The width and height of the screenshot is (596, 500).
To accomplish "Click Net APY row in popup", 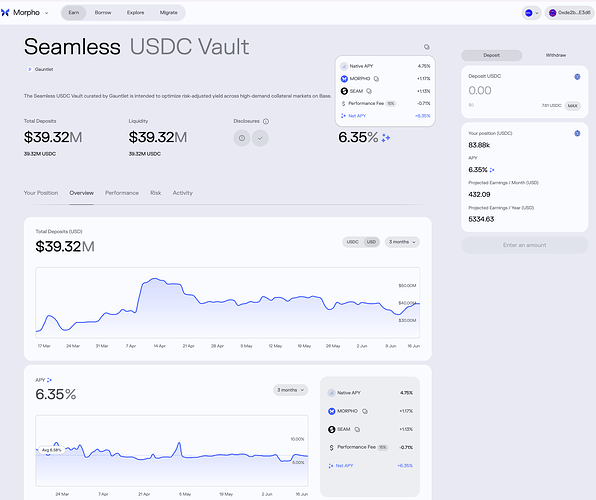I will (x=385, y=116).
